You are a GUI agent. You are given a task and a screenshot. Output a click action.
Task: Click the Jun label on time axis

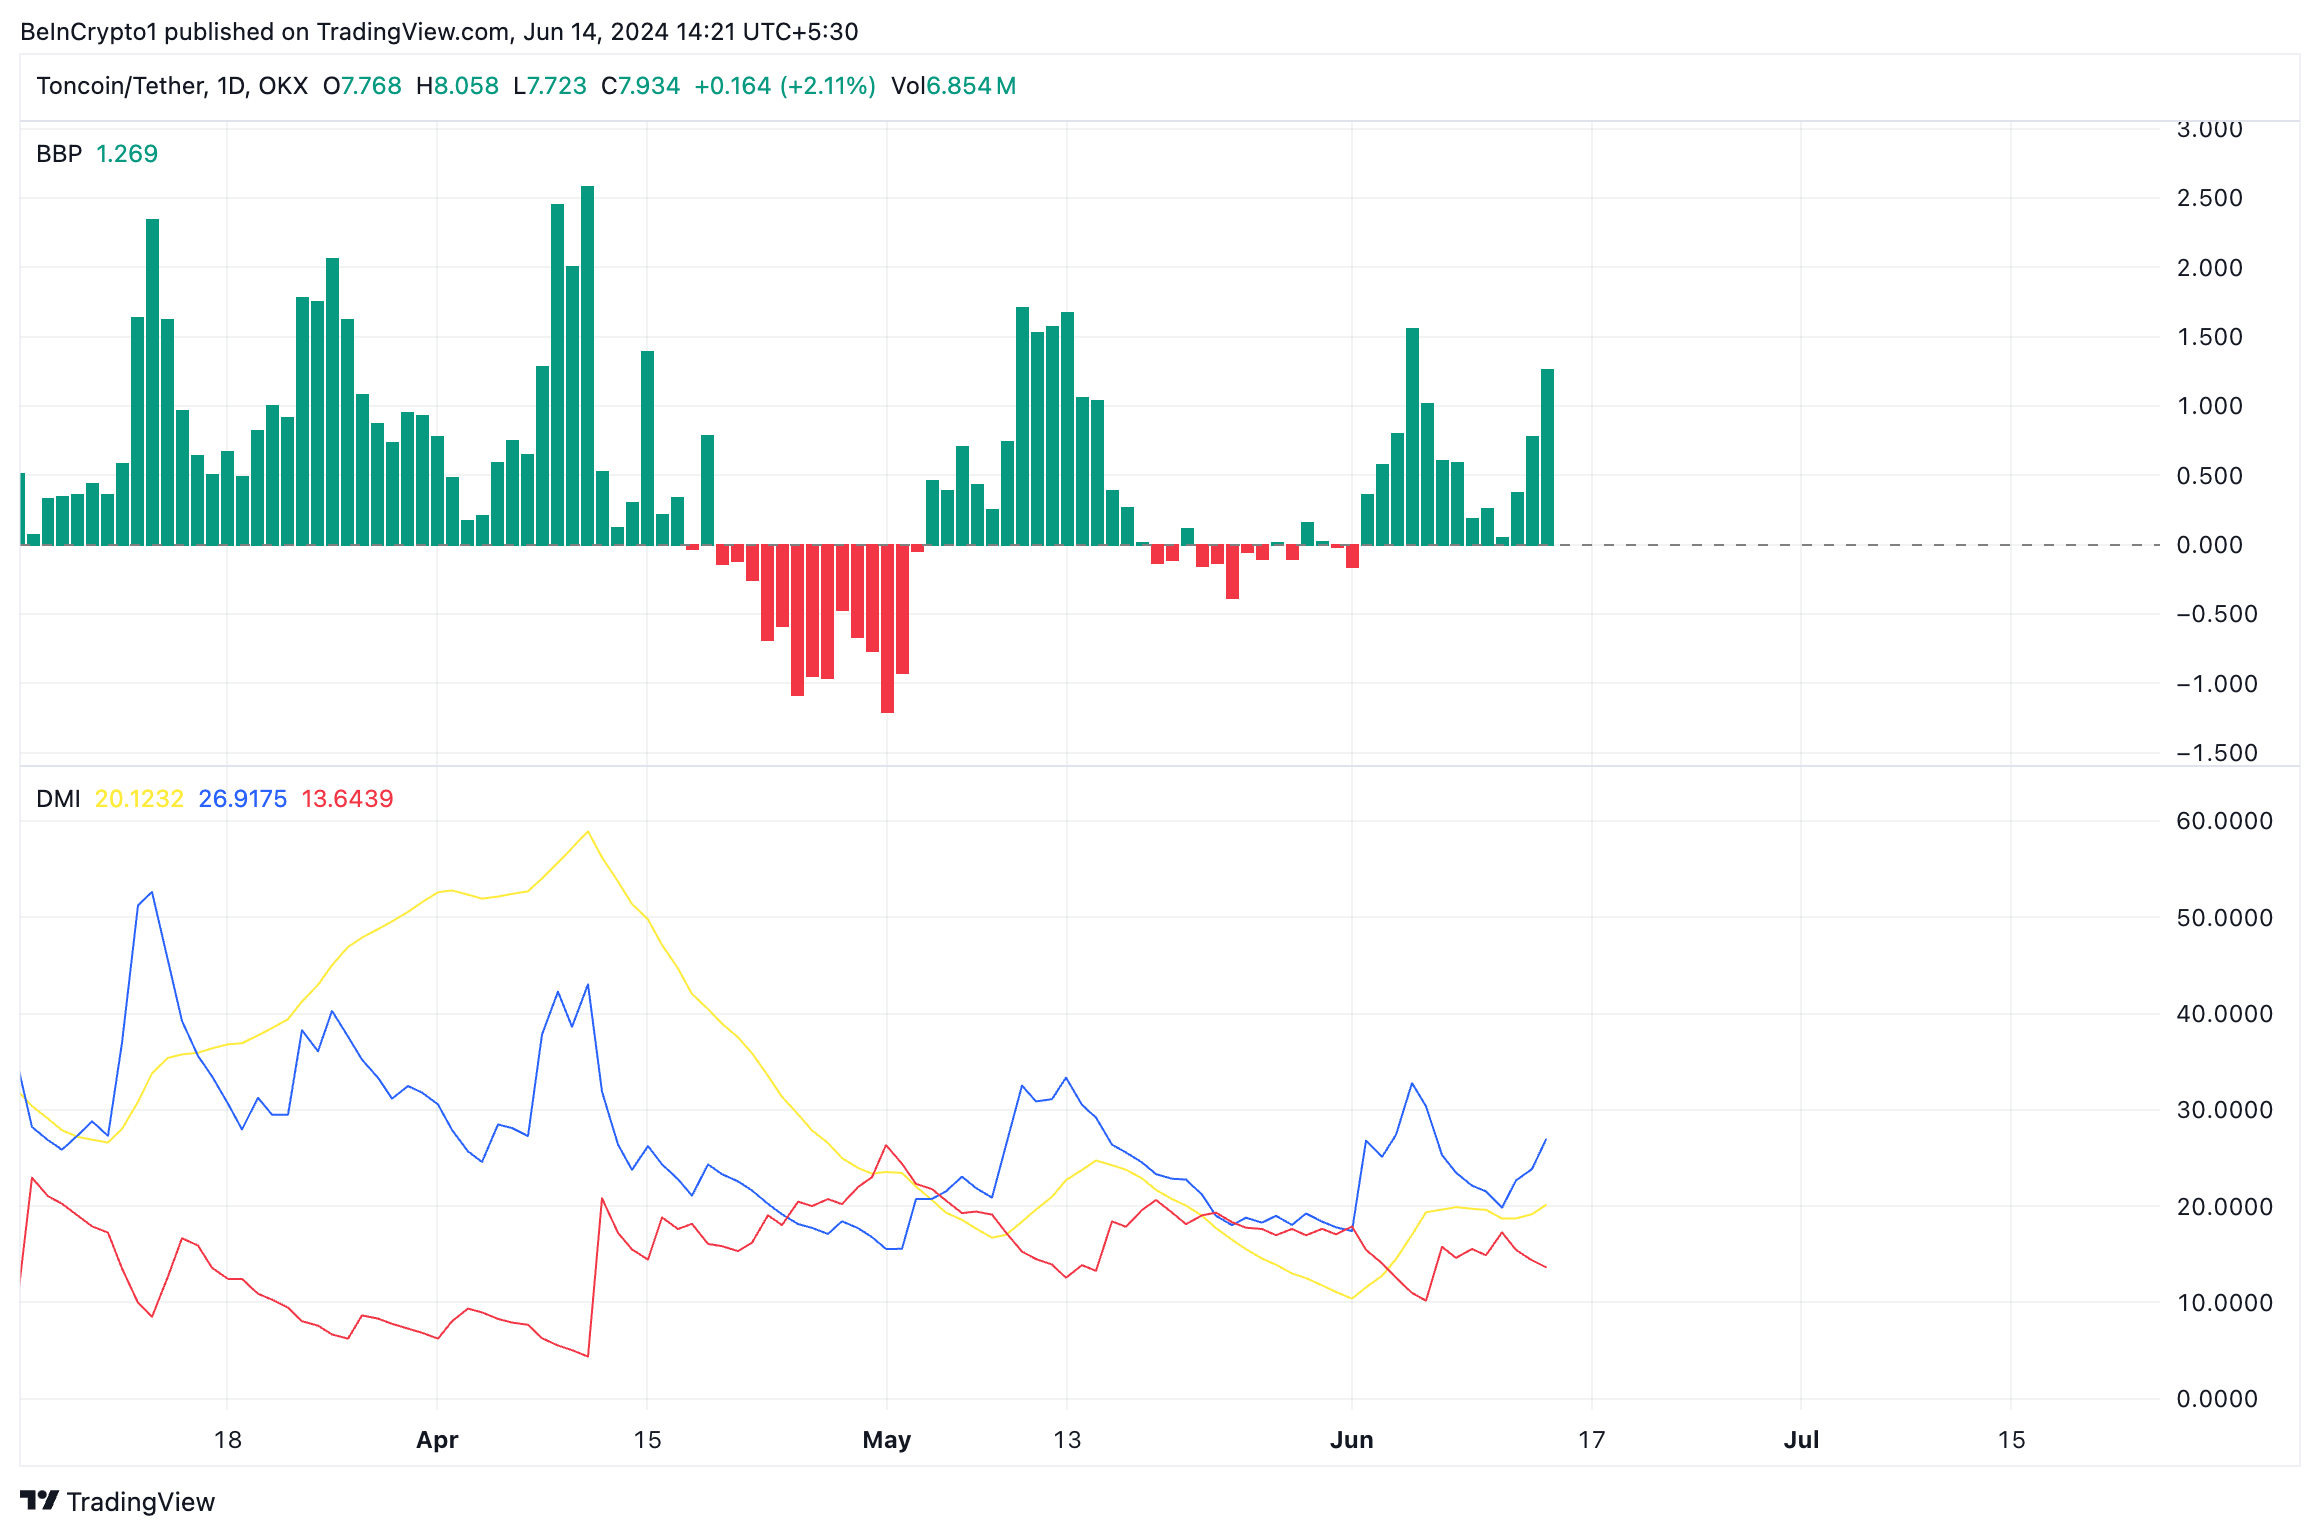click(1351, 1440)
